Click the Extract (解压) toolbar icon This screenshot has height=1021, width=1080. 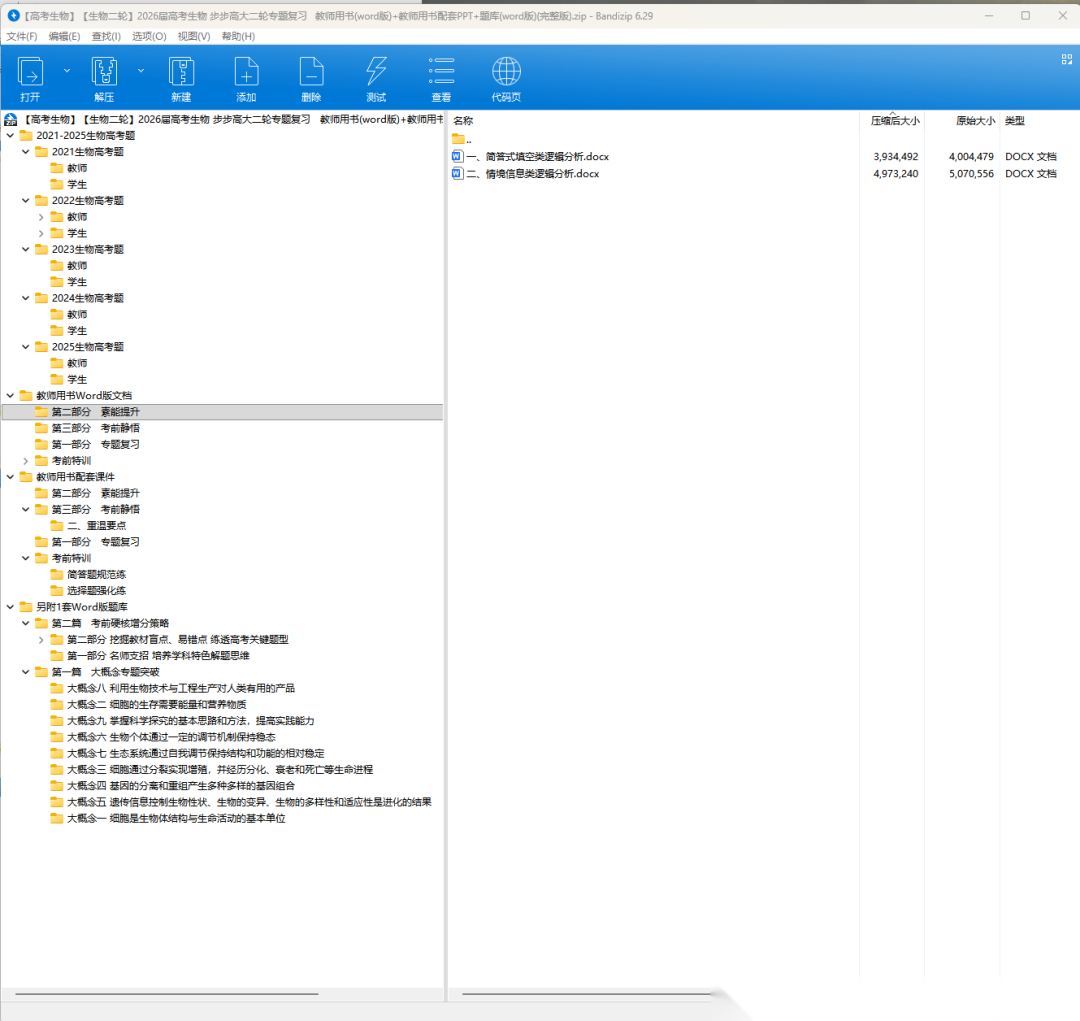[104, 73]
